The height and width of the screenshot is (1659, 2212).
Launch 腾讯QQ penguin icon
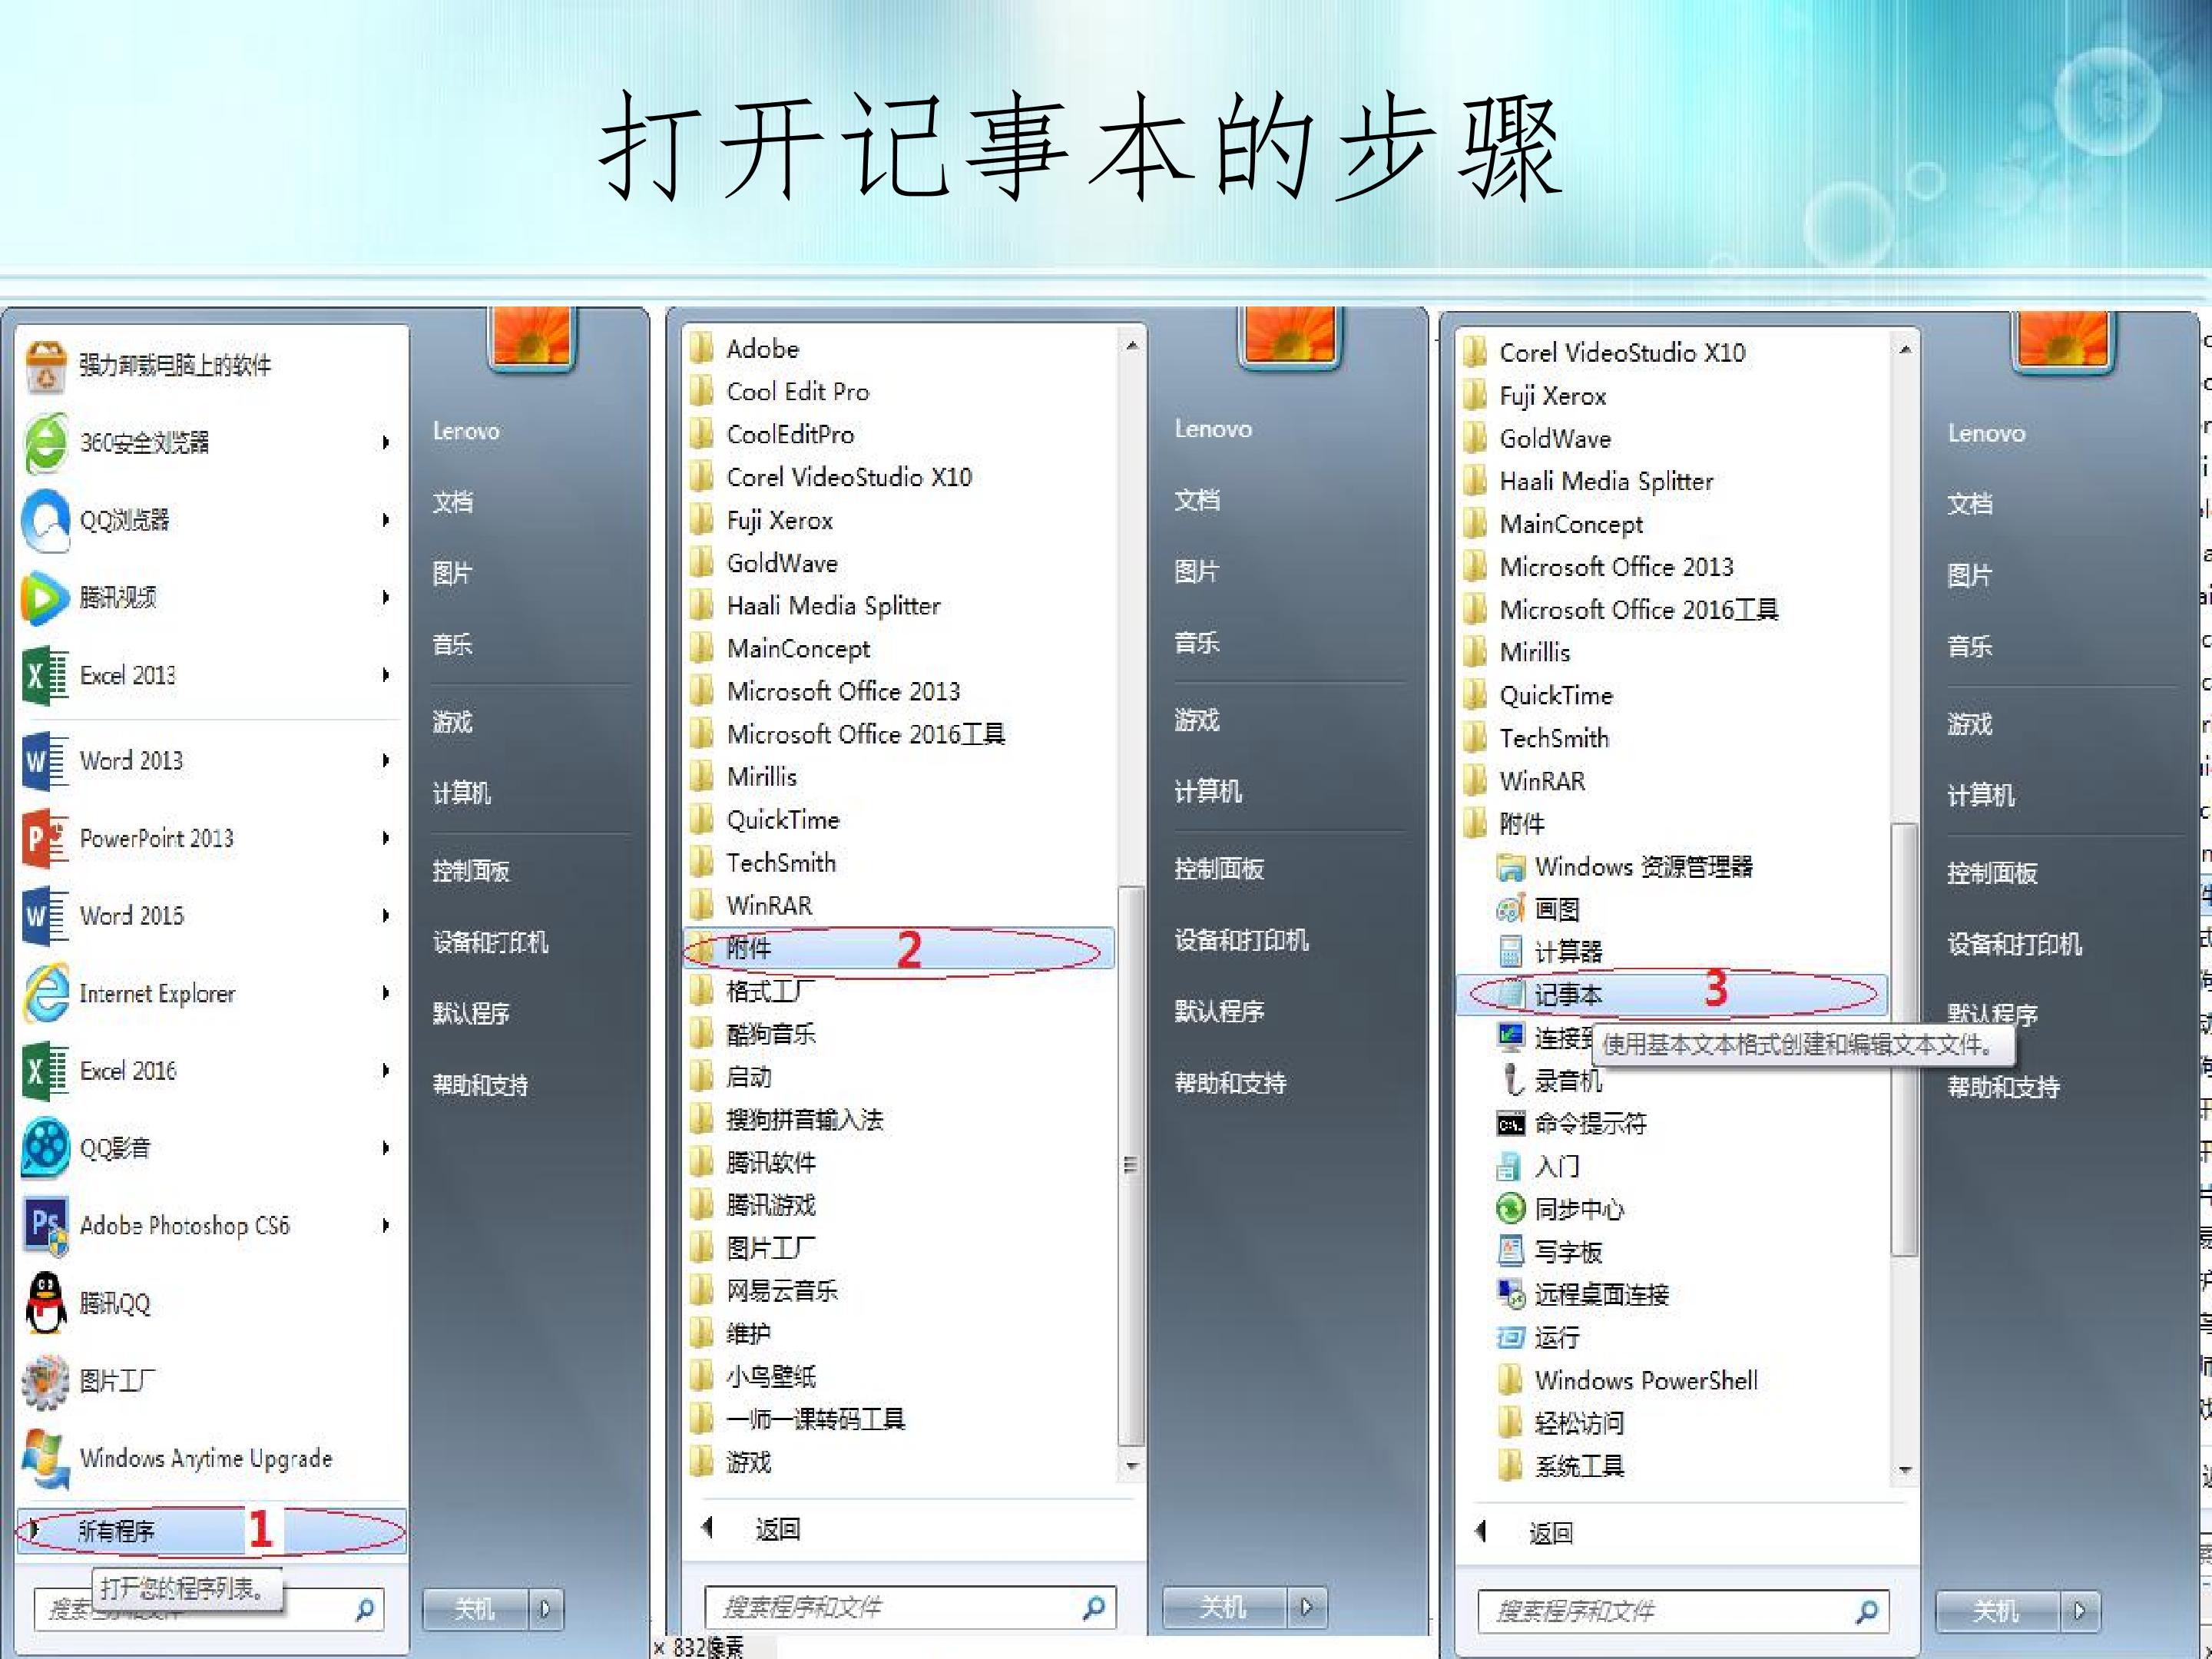(46, 1303)
